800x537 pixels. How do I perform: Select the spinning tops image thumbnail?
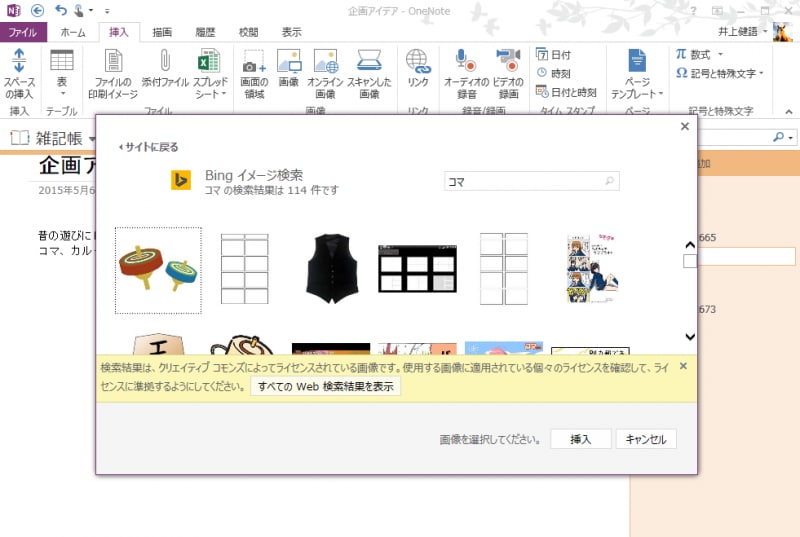(158, 270)
